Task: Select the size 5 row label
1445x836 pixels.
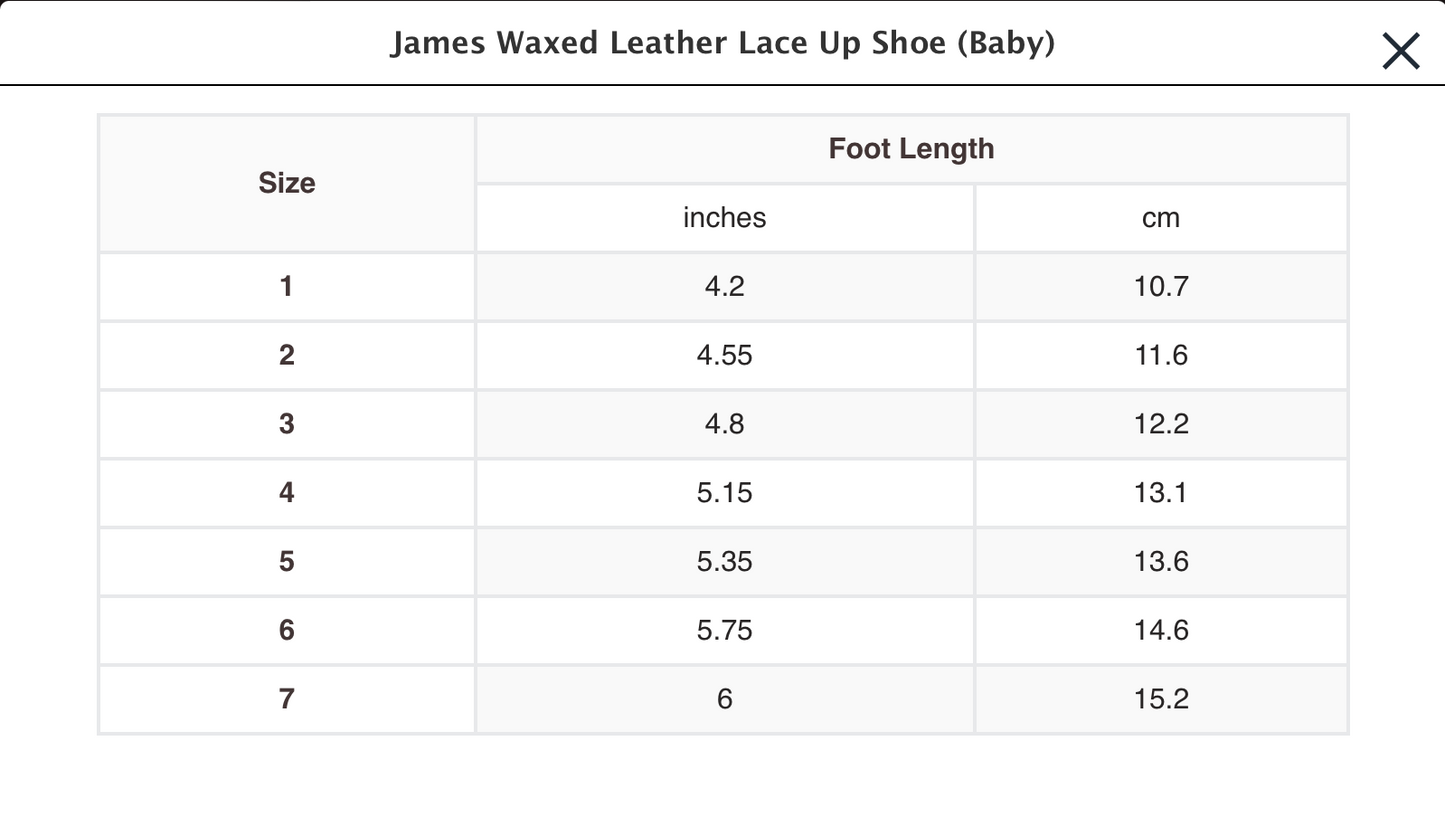Action: (287, 562)
